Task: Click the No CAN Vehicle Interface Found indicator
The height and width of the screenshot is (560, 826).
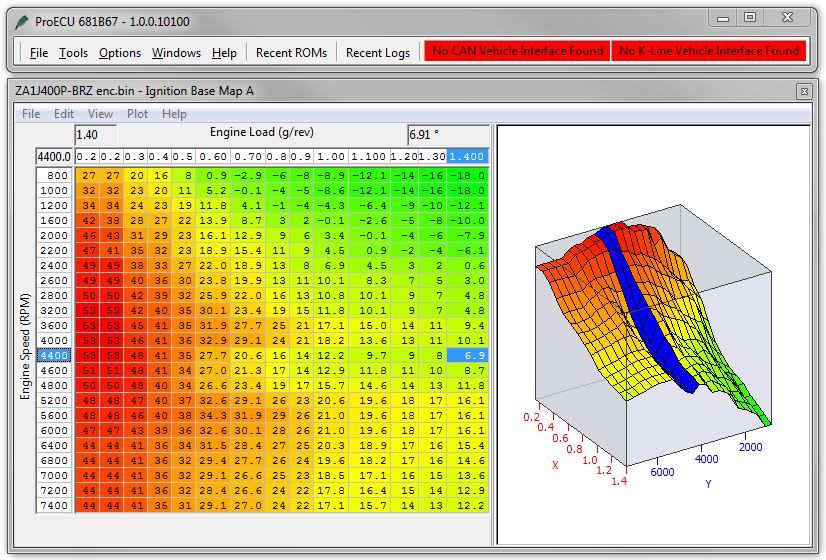Action: tap(517, 51)
